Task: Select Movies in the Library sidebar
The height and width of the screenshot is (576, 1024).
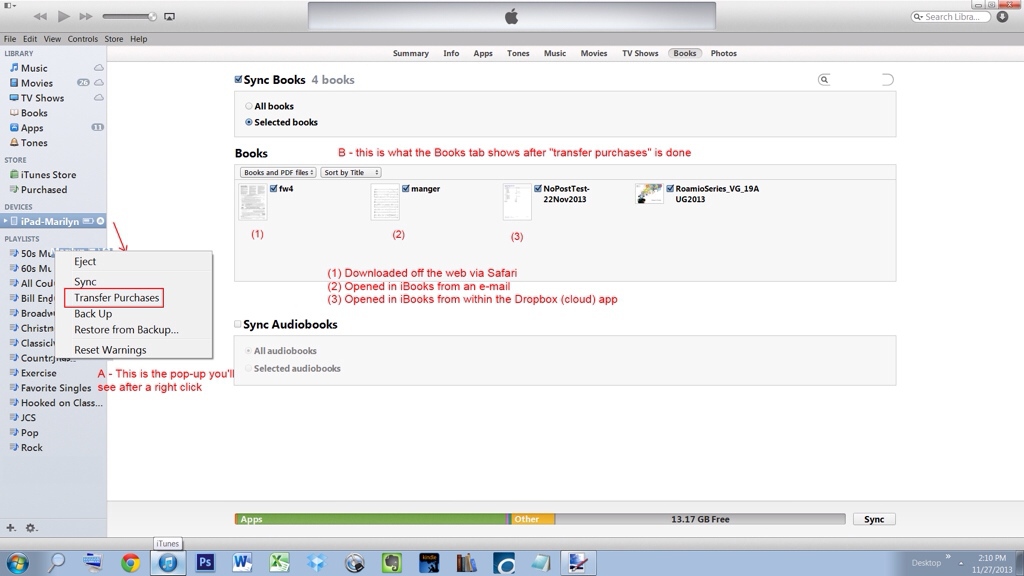Action: [x=37, y=83]
